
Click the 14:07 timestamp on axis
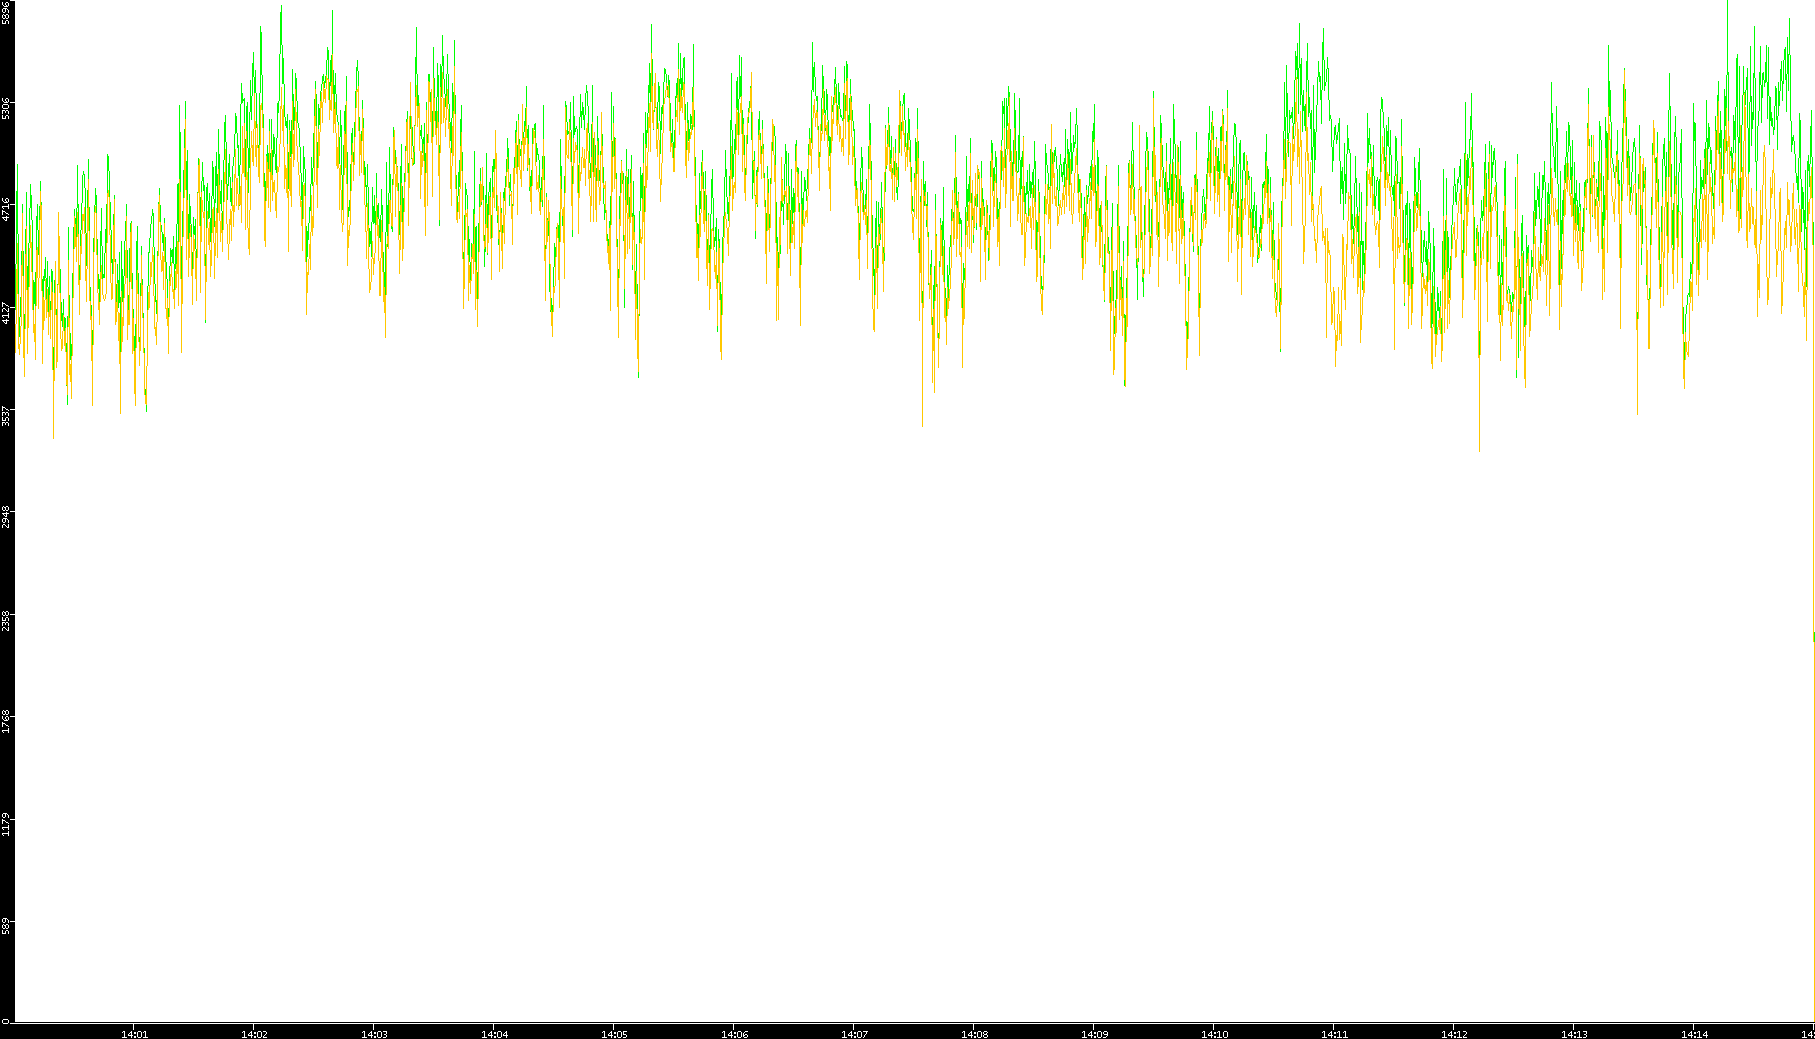854,1034
